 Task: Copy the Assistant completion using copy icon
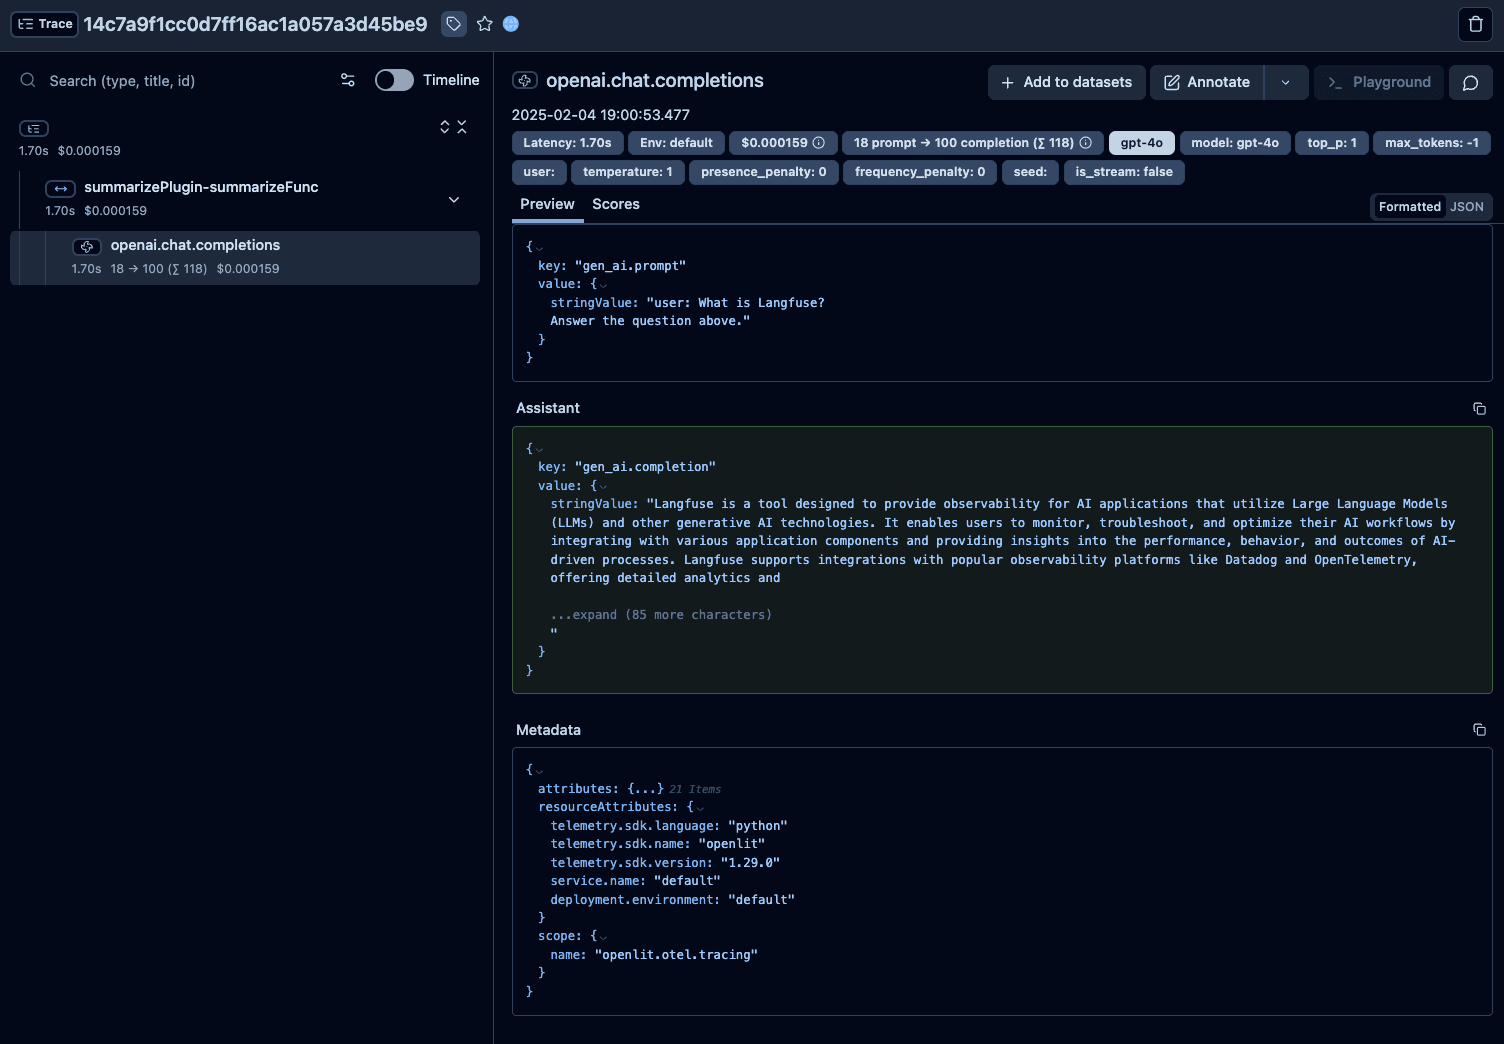1479,408
